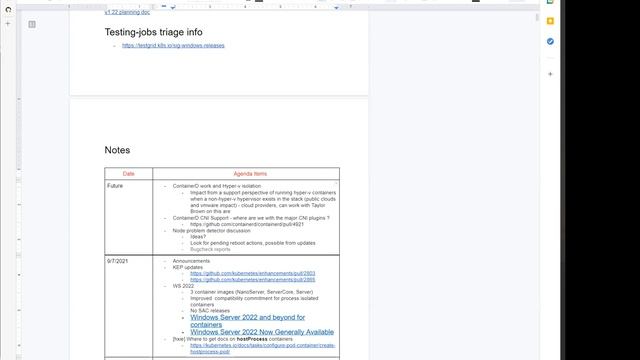Open Google Keep side panel icon

pyautogui.click(x=550, y=21)
